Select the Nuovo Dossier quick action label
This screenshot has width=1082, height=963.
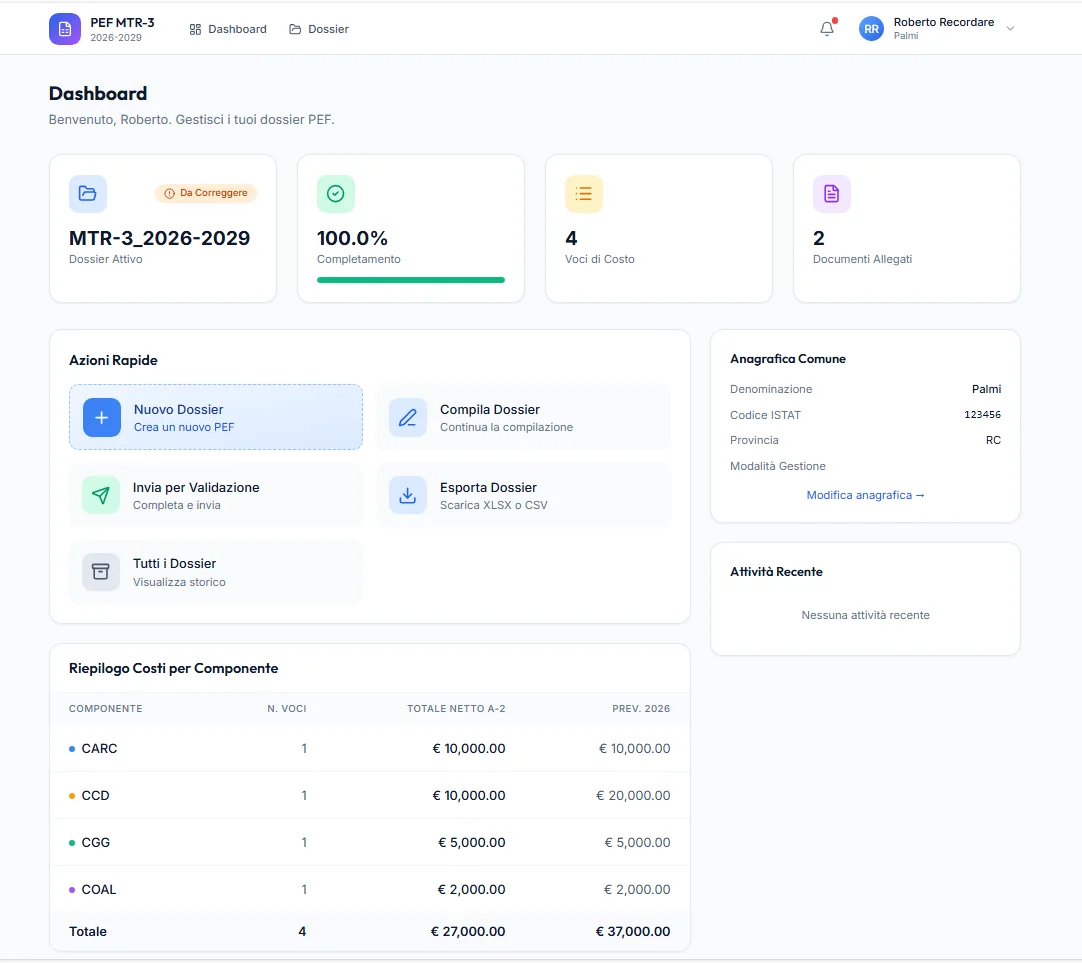click(179, 409)
